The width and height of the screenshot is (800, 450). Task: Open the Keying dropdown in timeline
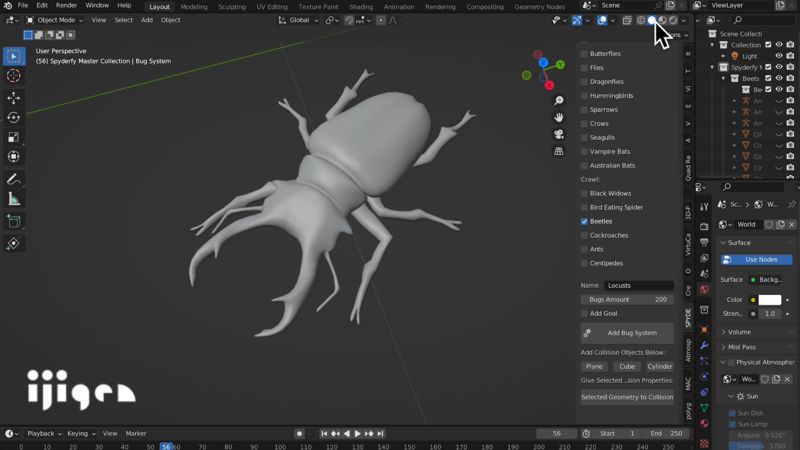tap(81, 434)
